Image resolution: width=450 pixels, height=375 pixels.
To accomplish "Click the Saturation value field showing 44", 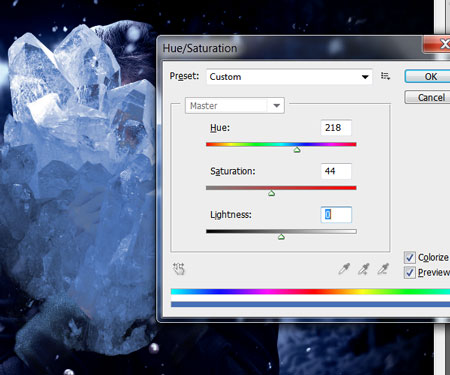I will 336,171.
